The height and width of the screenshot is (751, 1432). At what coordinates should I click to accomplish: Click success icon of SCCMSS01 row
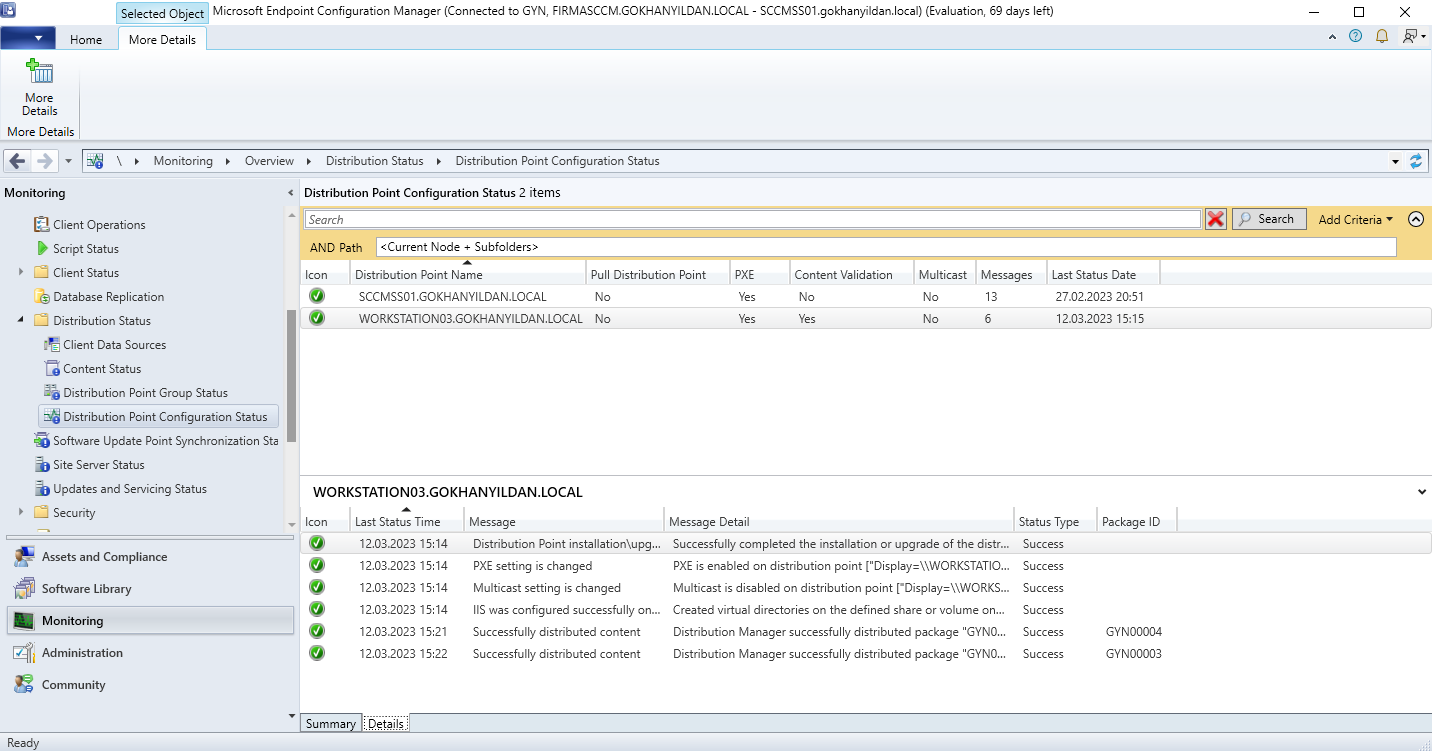click(x=317, y=296)
